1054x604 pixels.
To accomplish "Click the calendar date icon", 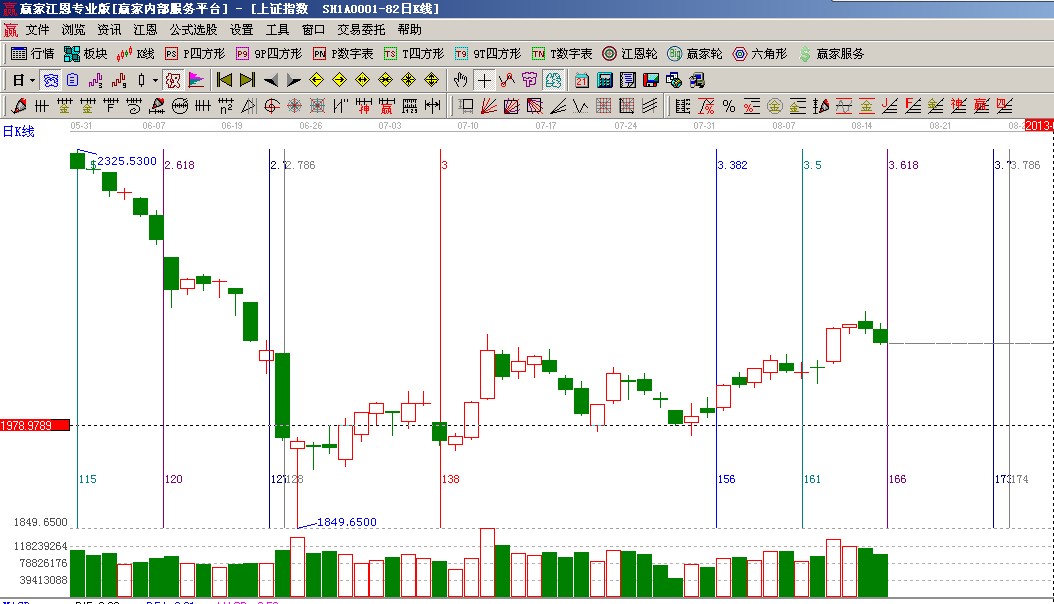I will click(582, 80).
